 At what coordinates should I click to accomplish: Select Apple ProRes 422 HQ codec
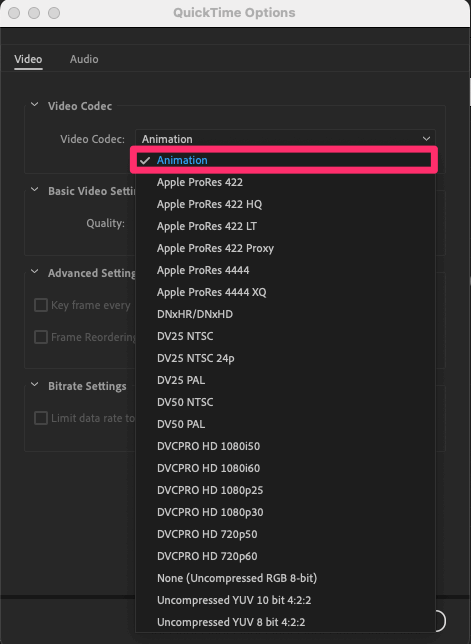(285, 204)
